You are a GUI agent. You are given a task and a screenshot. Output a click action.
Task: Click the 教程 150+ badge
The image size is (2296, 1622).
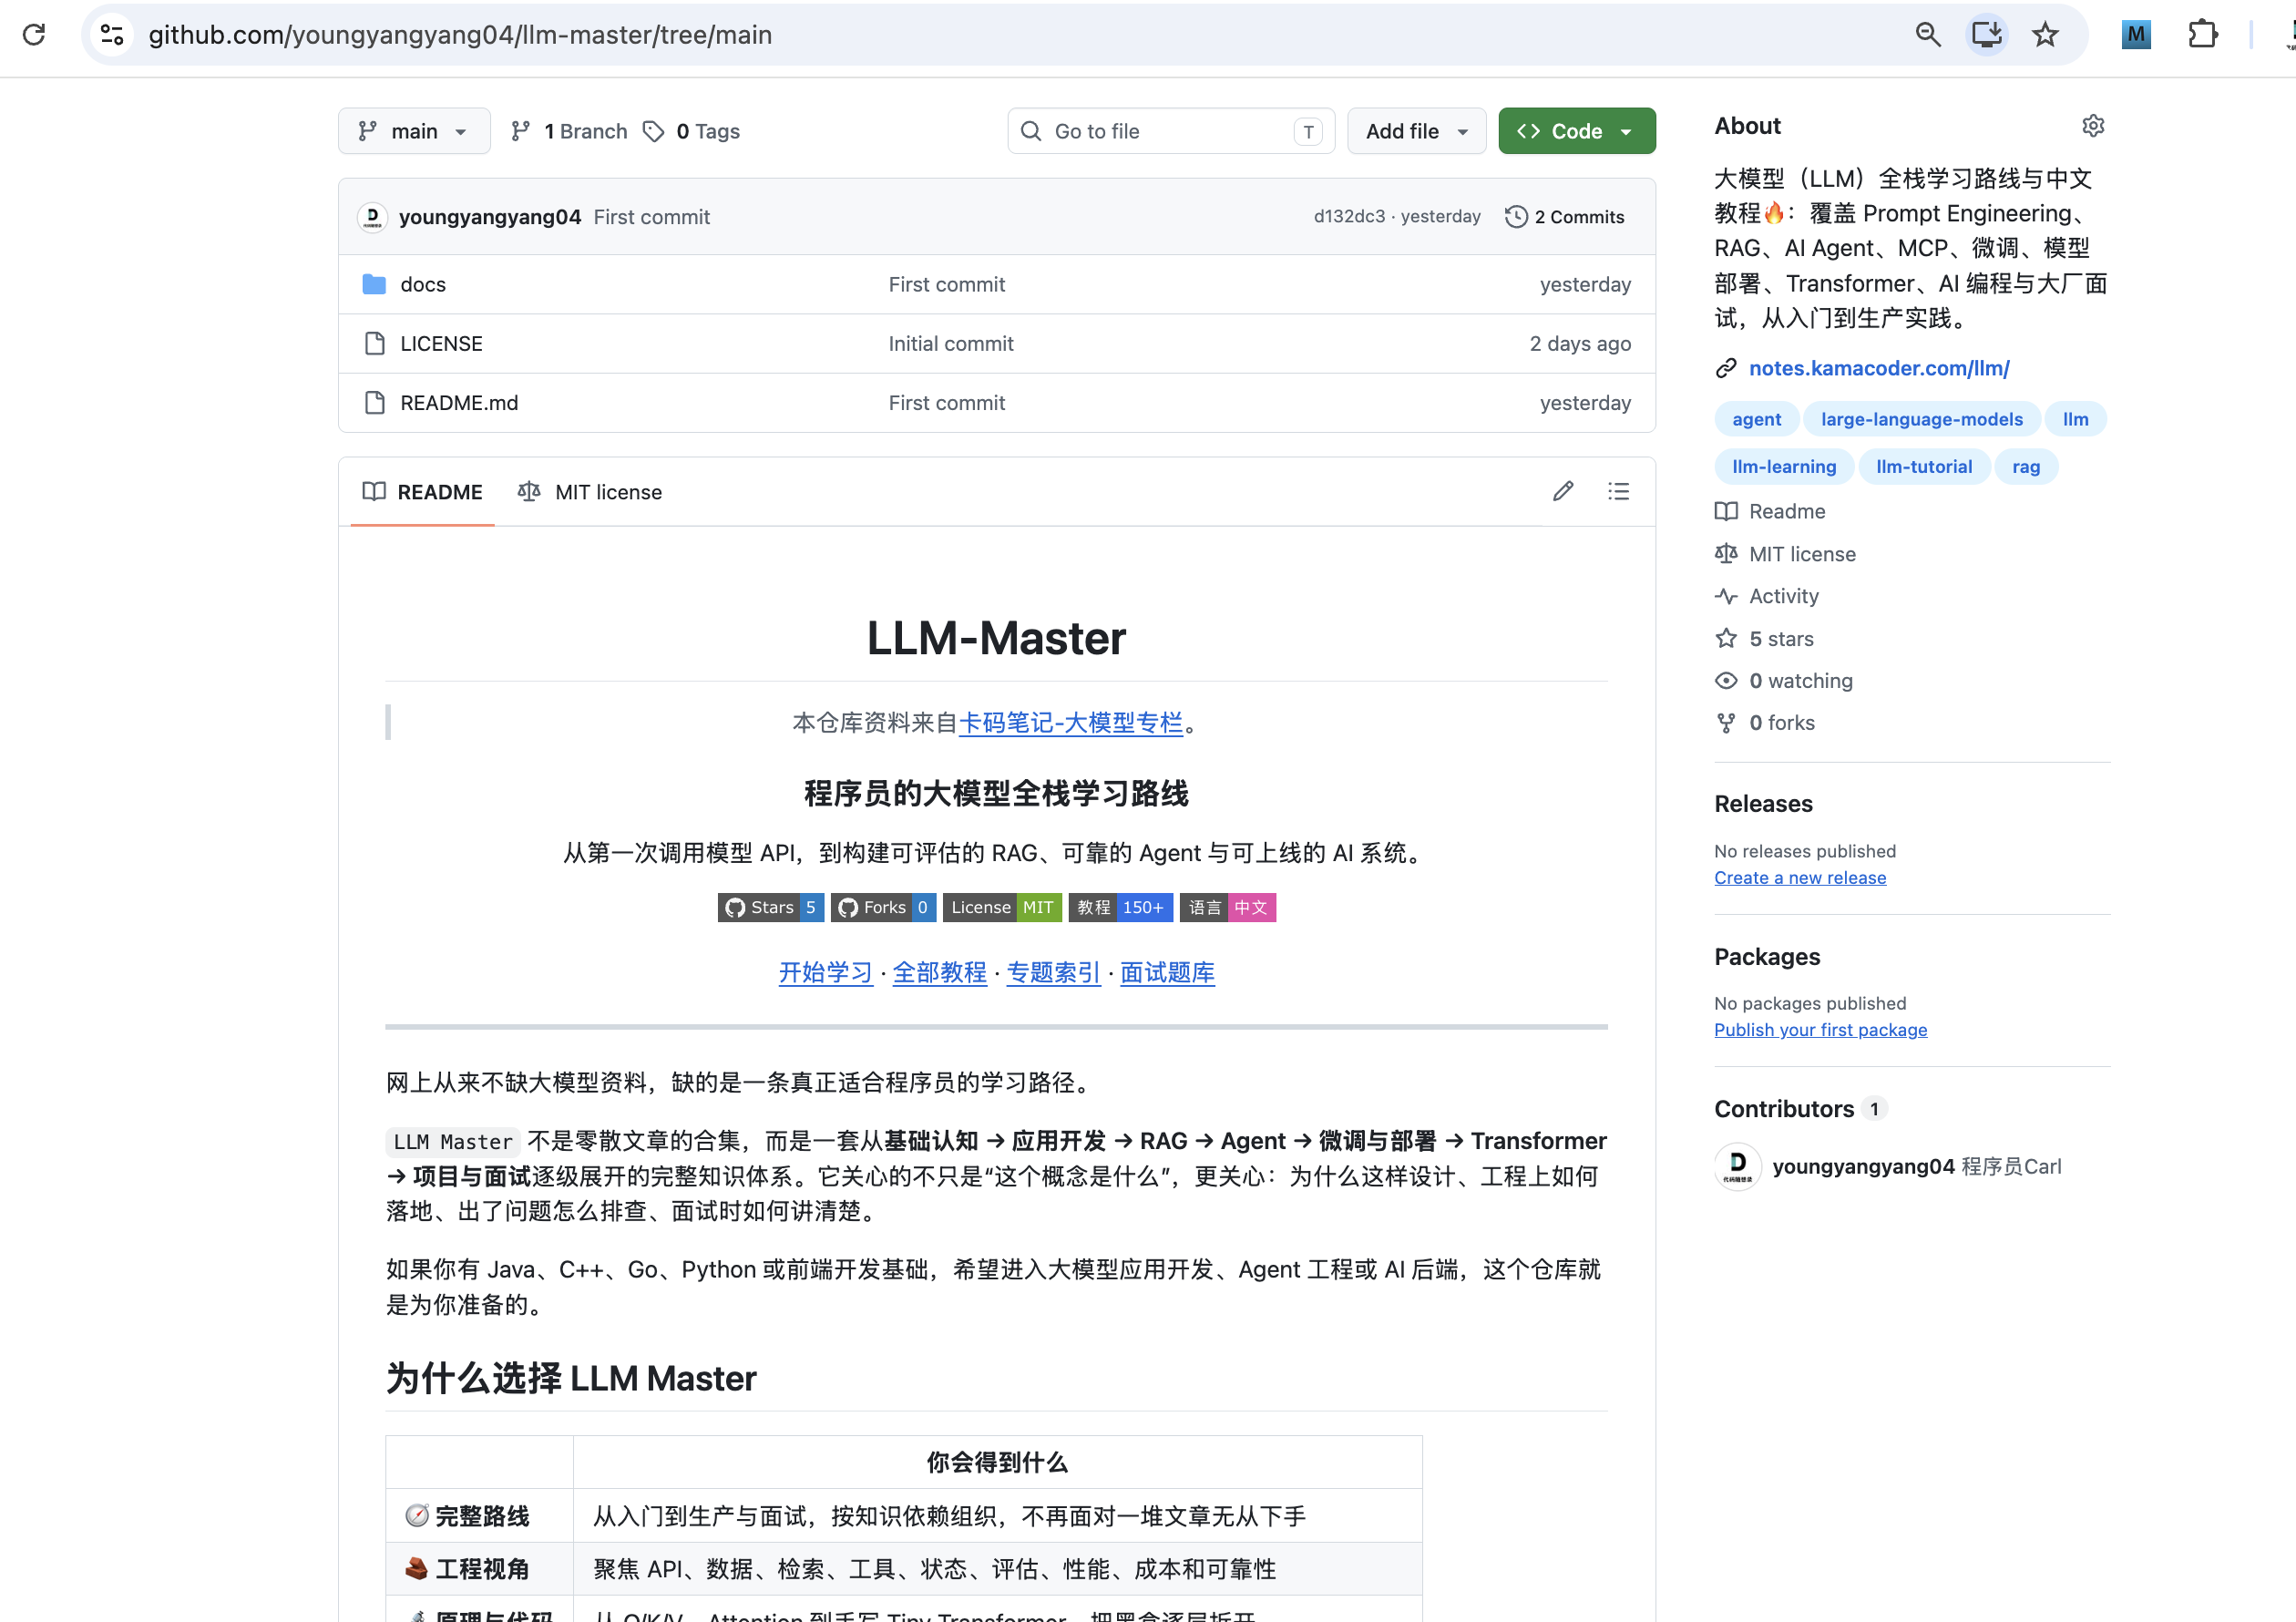pos(1120,907)
